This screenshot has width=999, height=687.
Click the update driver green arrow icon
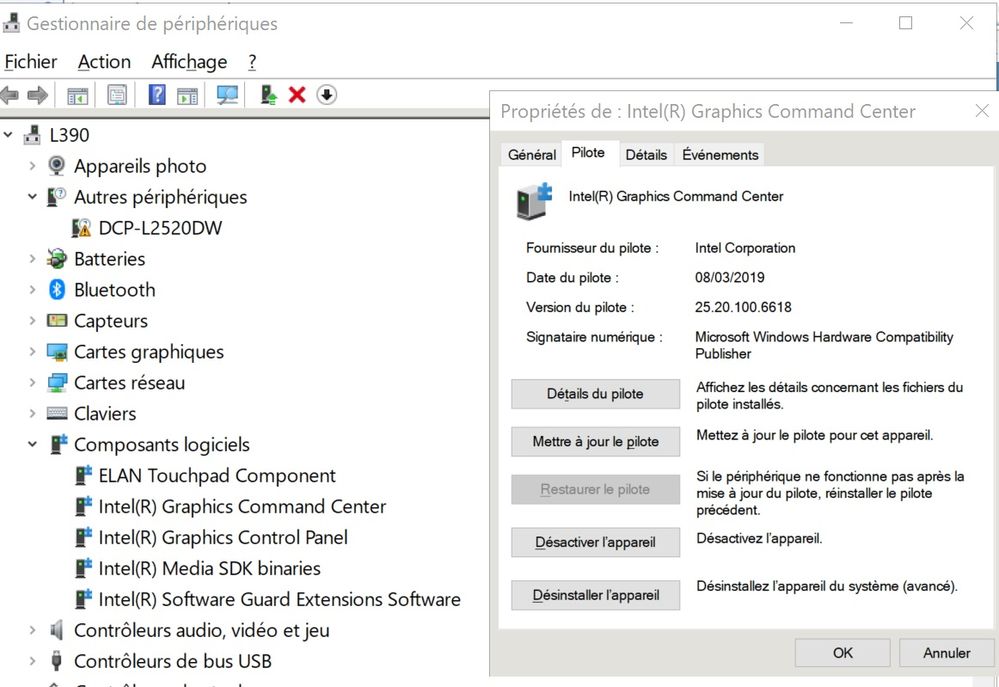(268, 95)
